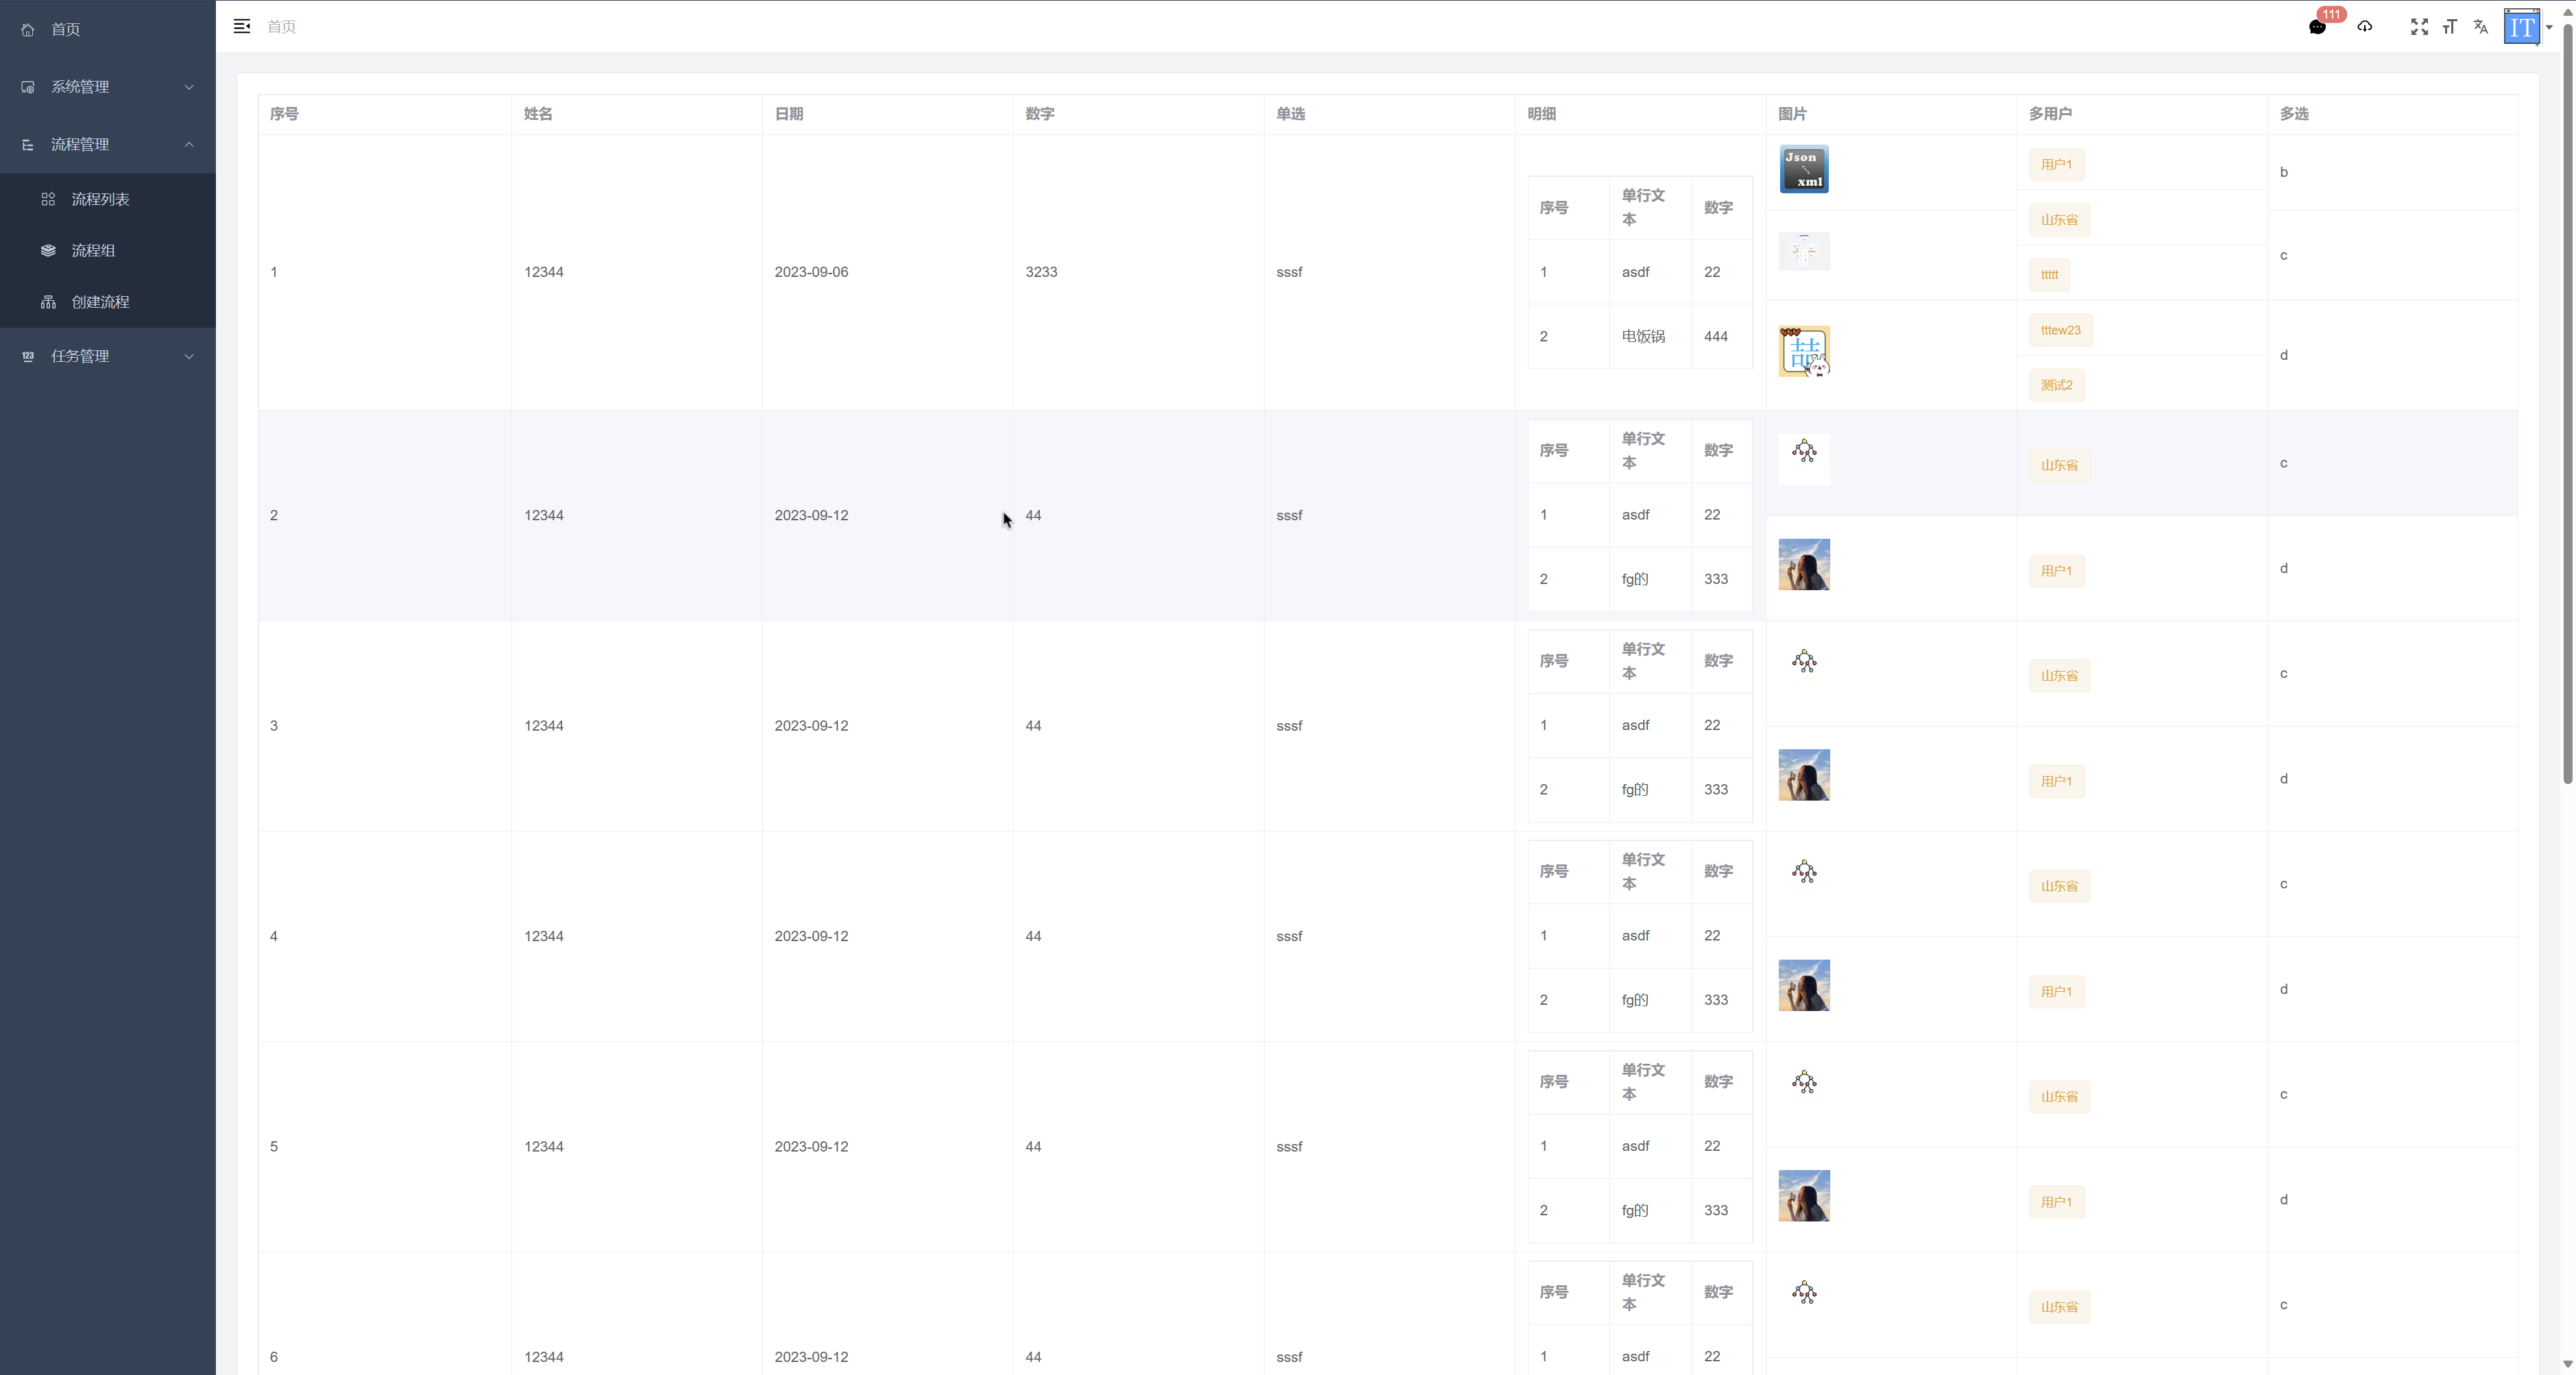Click the 系统管理 sidebar icon

point(28,87)
